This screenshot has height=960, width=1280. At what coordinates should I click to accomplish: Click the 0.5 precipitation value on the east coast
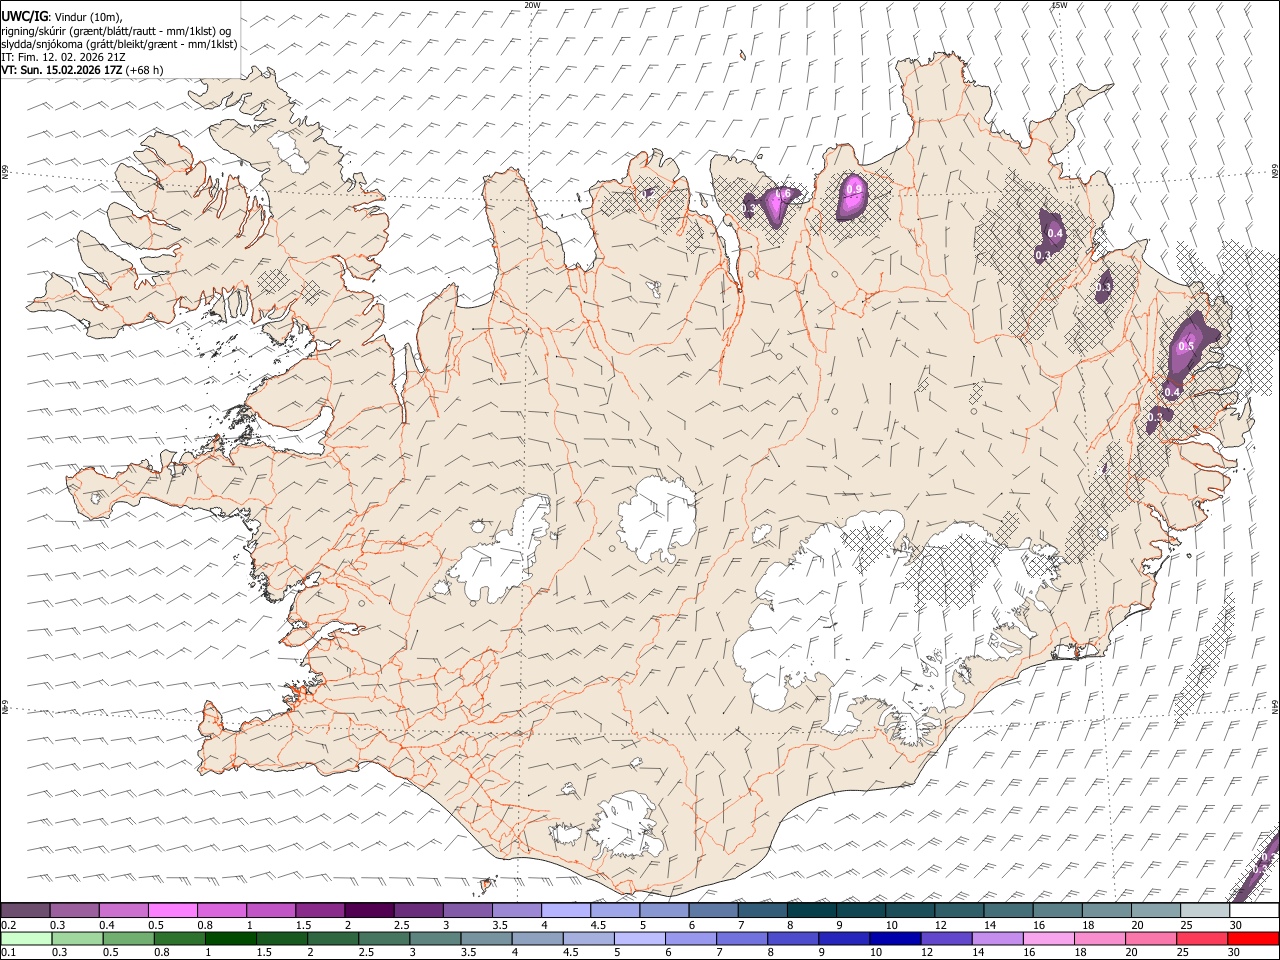(x=1187, y=347)
